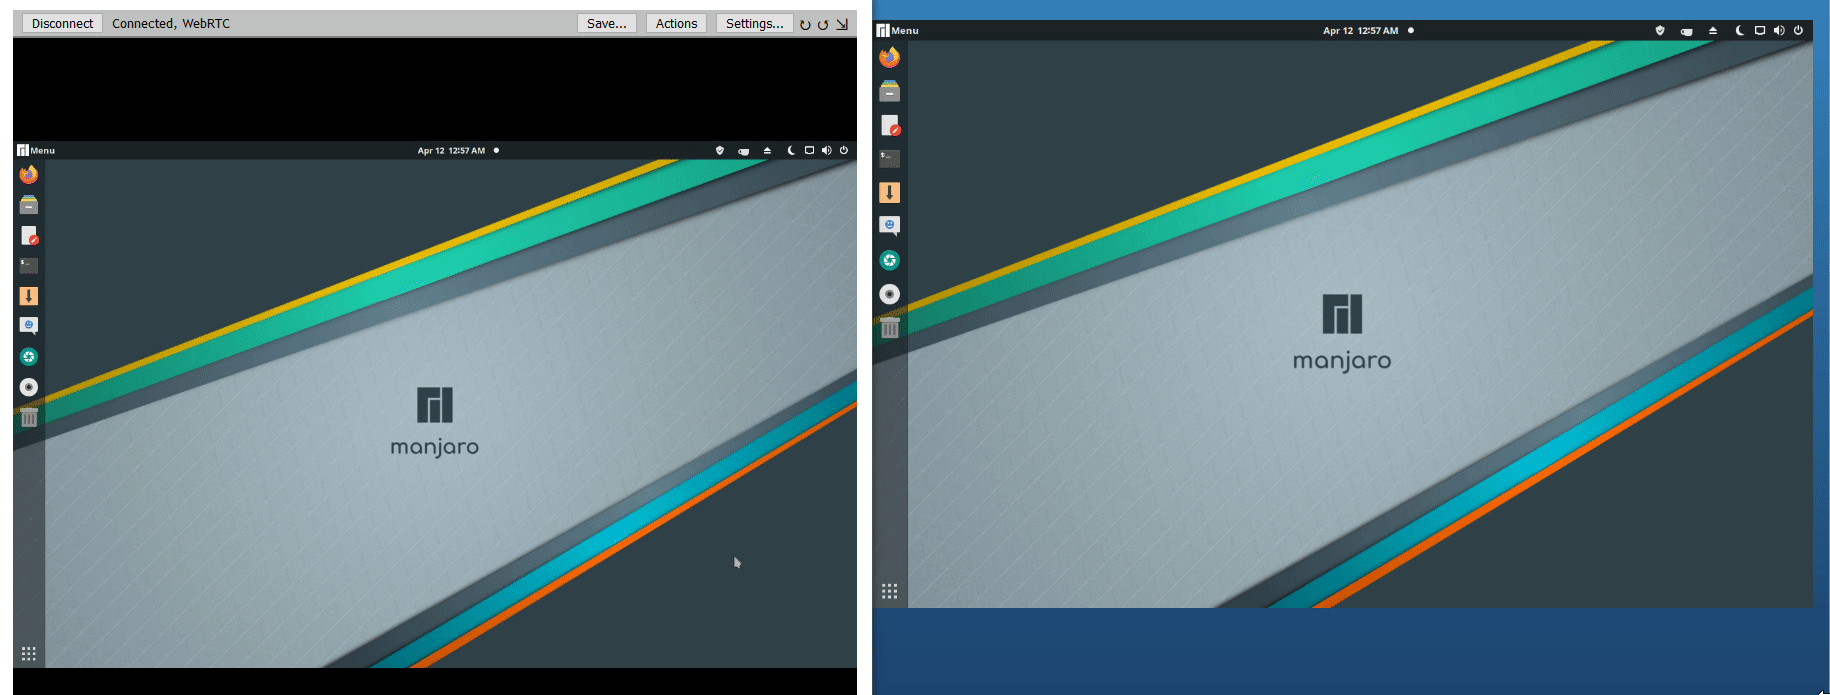The height and width of the screenshot is (695, 1830).
Task: Open file manager in the blue-background desktop dock
Action: 889,92
